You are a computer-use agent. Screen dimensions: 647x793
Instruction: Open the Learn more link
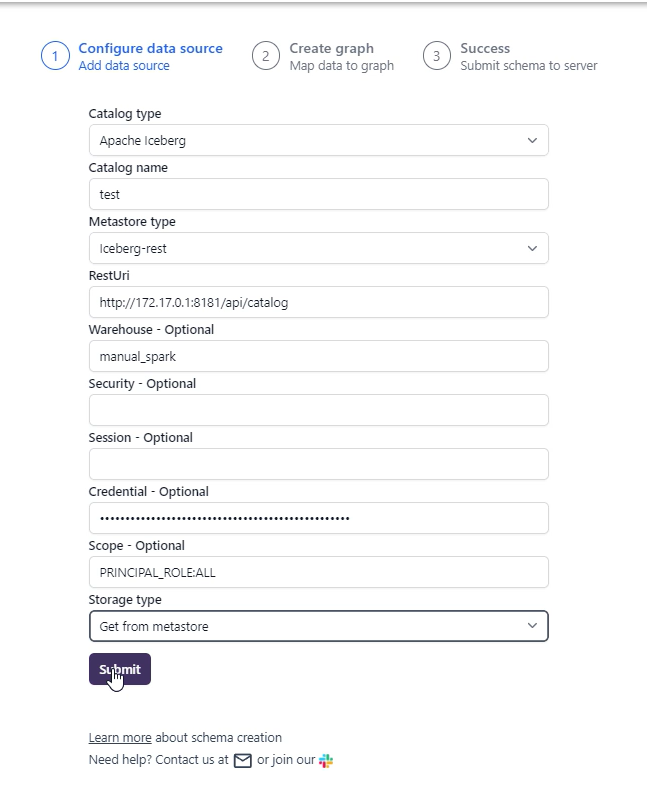click(x=120, y=738)
